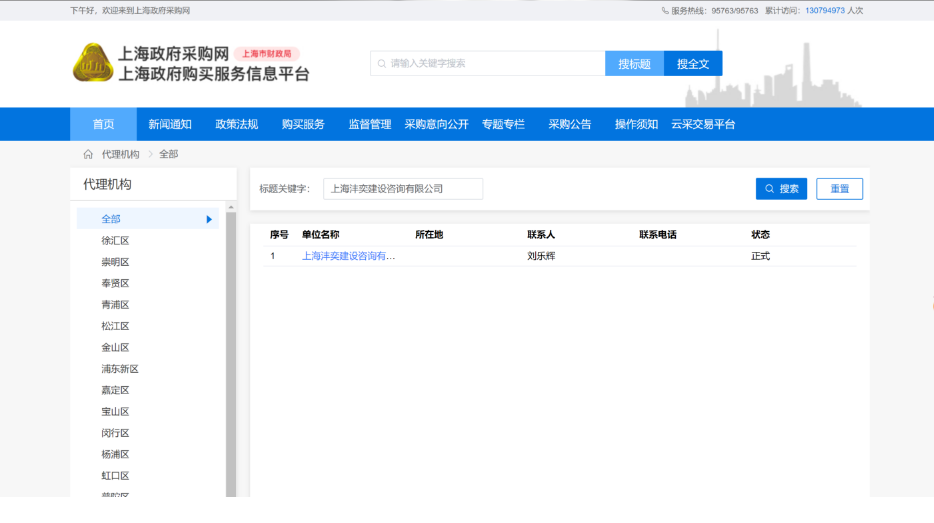Viewport: 934px width, 523px height.
Task: Select 金山区 in the district list
Action: pyautogui.click(x=116, y=347)
